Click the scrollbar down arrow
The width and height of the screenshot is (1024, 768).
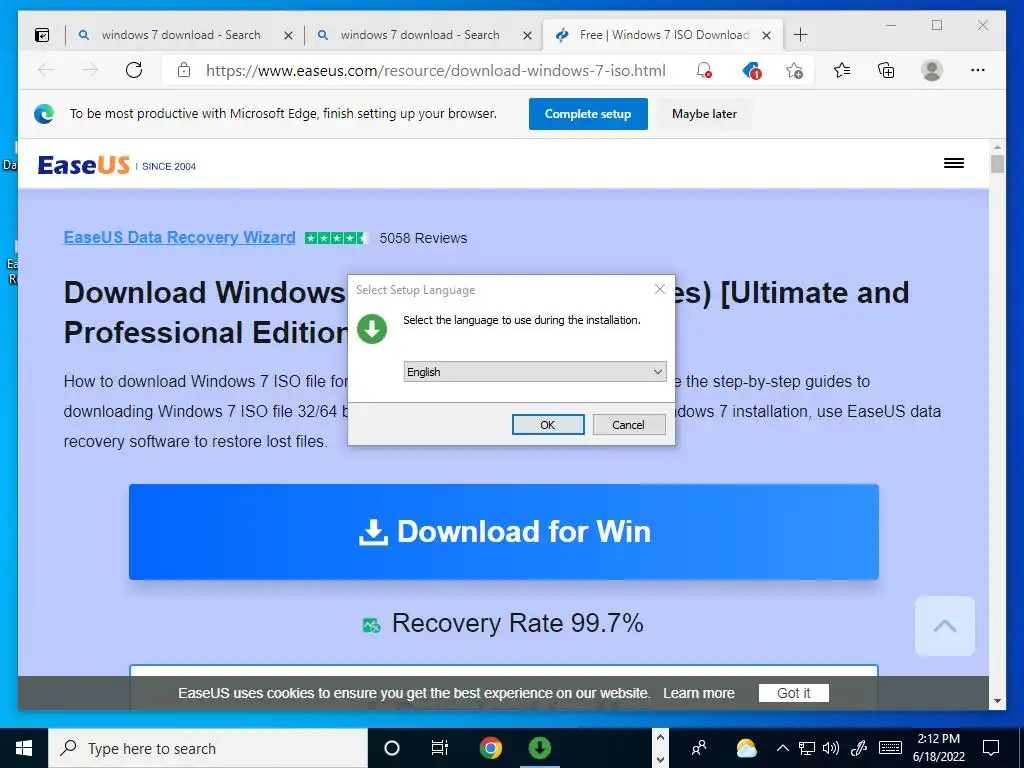point(997,701)
